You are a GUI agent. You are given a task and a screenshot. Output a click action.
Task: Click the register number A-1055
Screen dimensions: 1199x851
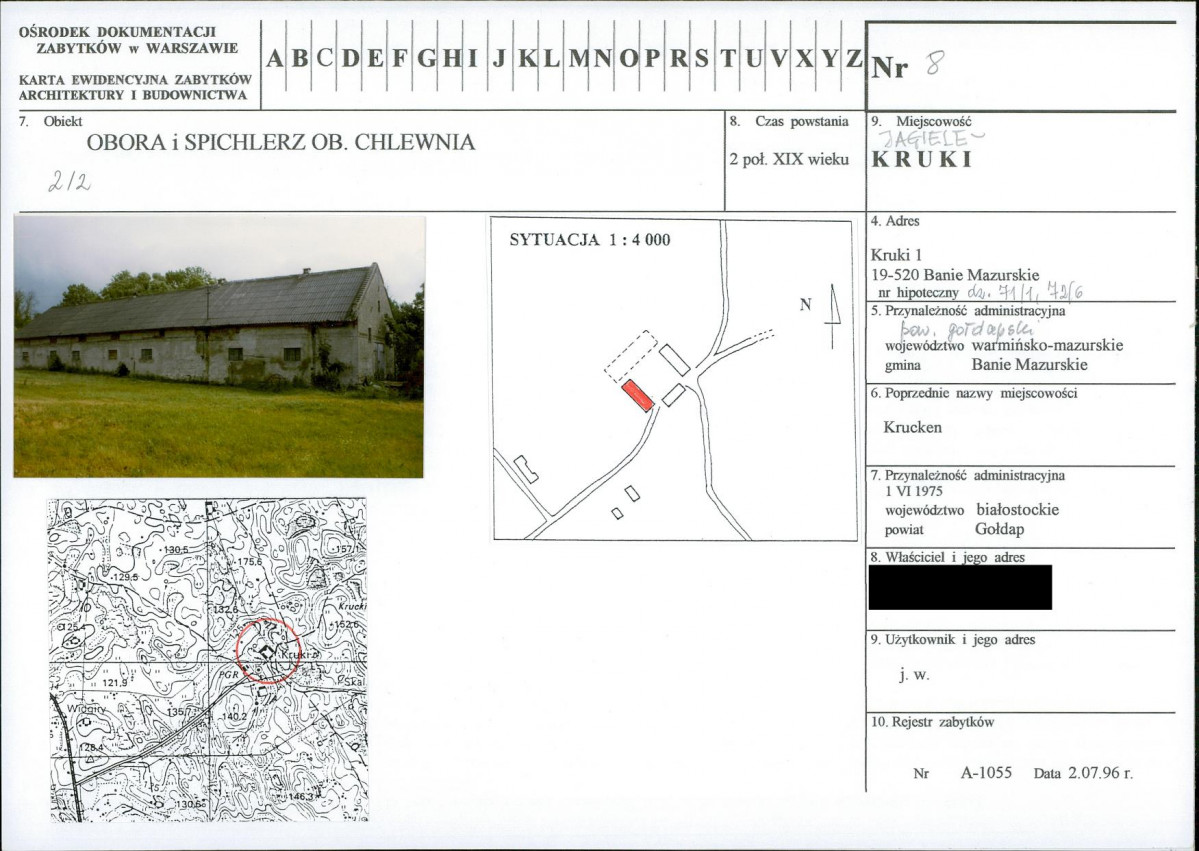click(986, 772)
